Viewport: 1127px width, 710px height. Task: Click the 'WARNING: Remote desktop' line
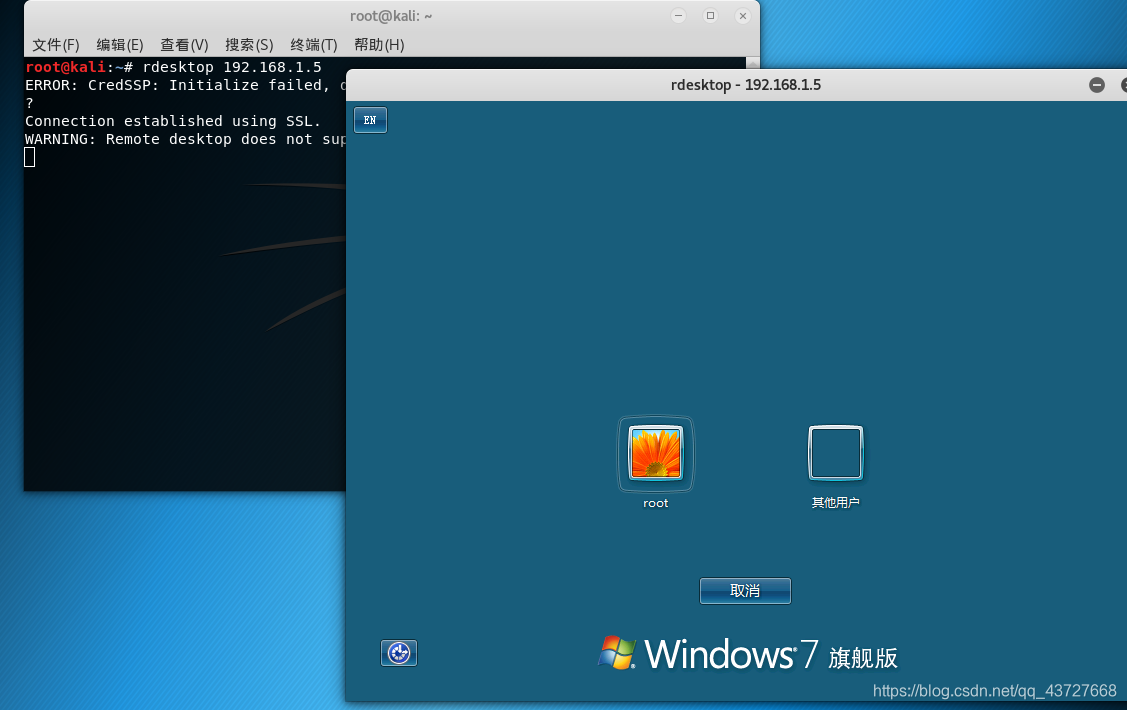(x=185, y=139)
